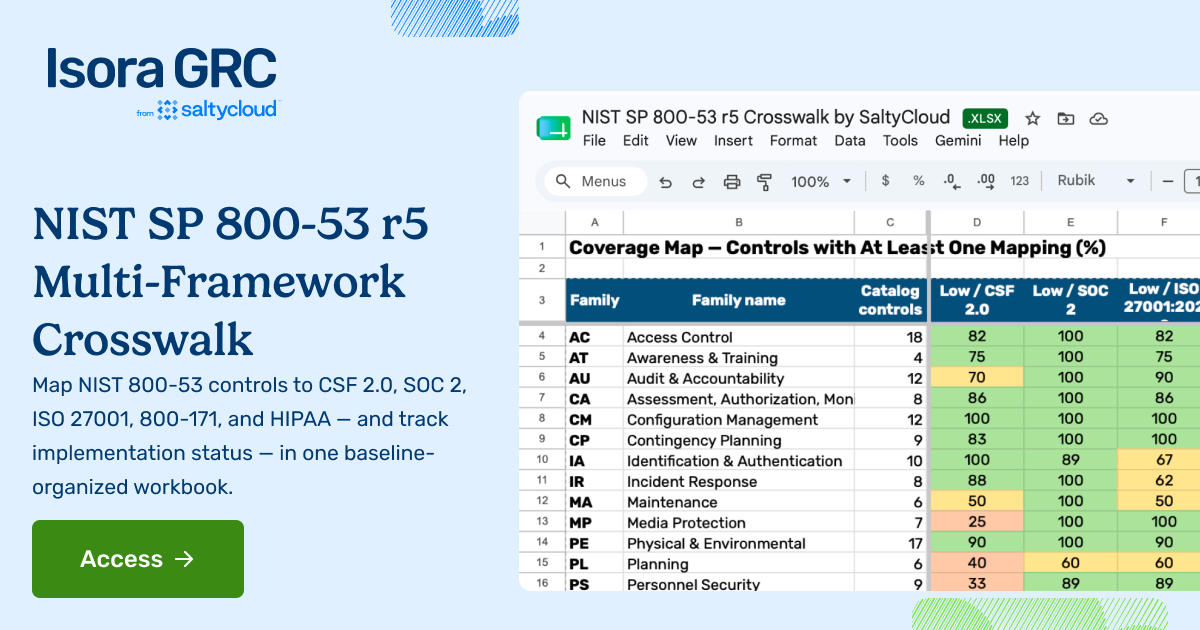Open the move-to-folder icon
This screenshot has height=630, width=1200.
1066,118
